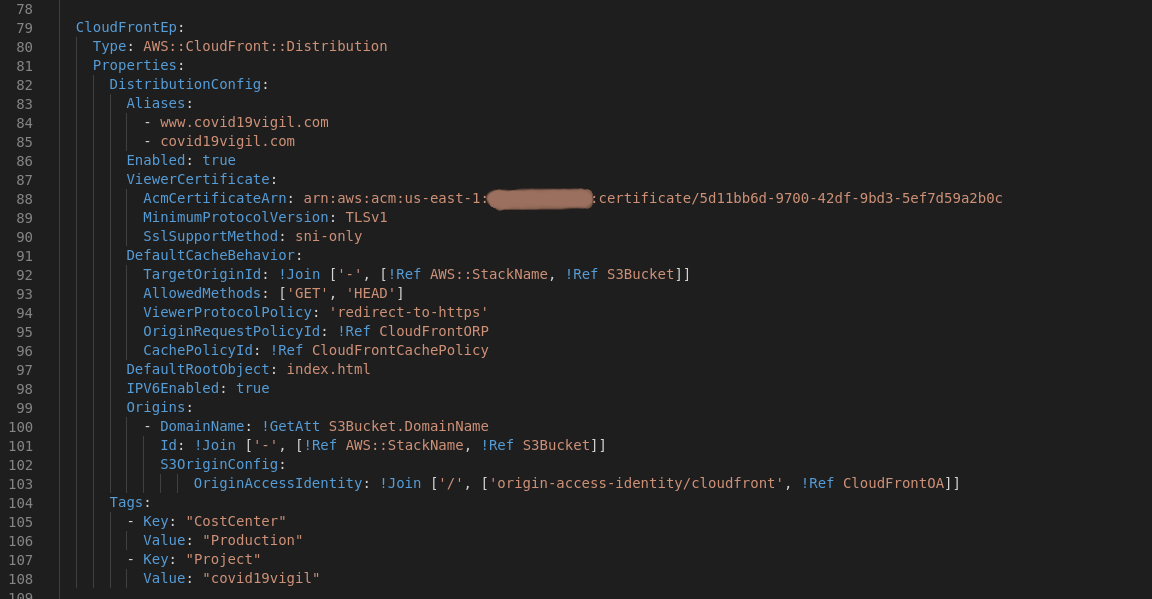Image resolution: width=1152 pixels, height=599 pixels.
Task: Click the CloudFrontOA reference
Action: click(893, 484)
